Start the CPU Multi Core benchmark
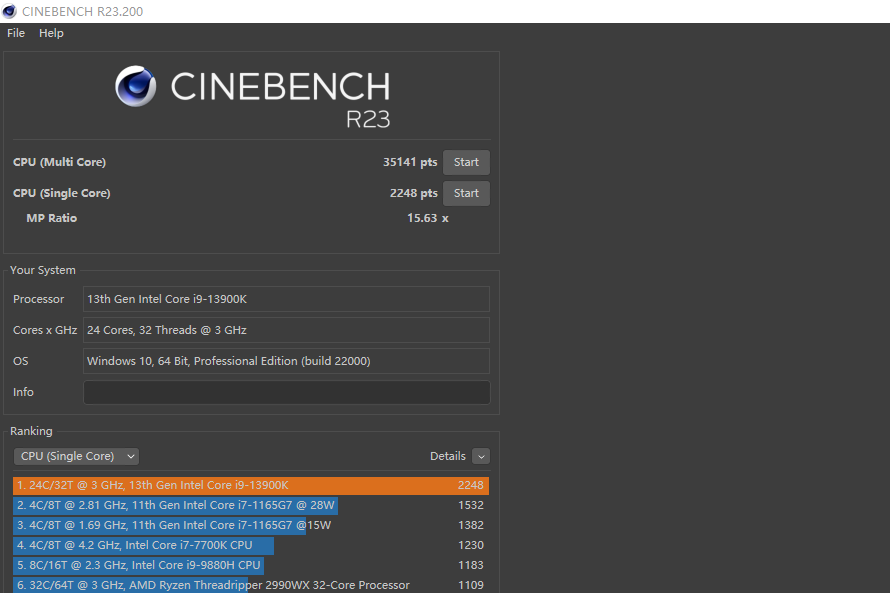 coord(466,162)
